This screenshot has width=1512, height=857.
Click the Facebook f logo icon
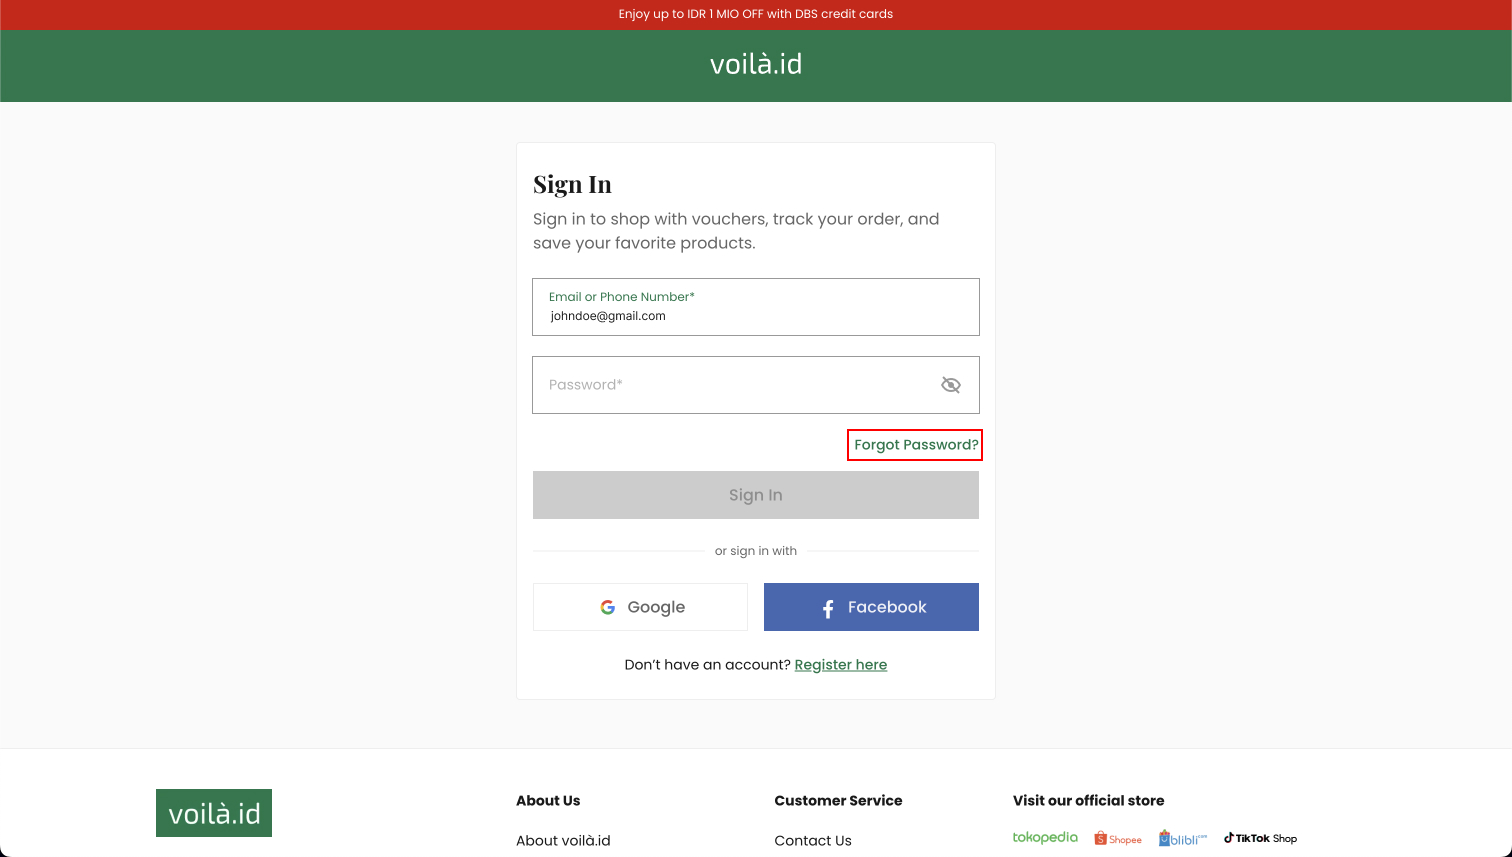pyautogui.click(x=828, y=608)
